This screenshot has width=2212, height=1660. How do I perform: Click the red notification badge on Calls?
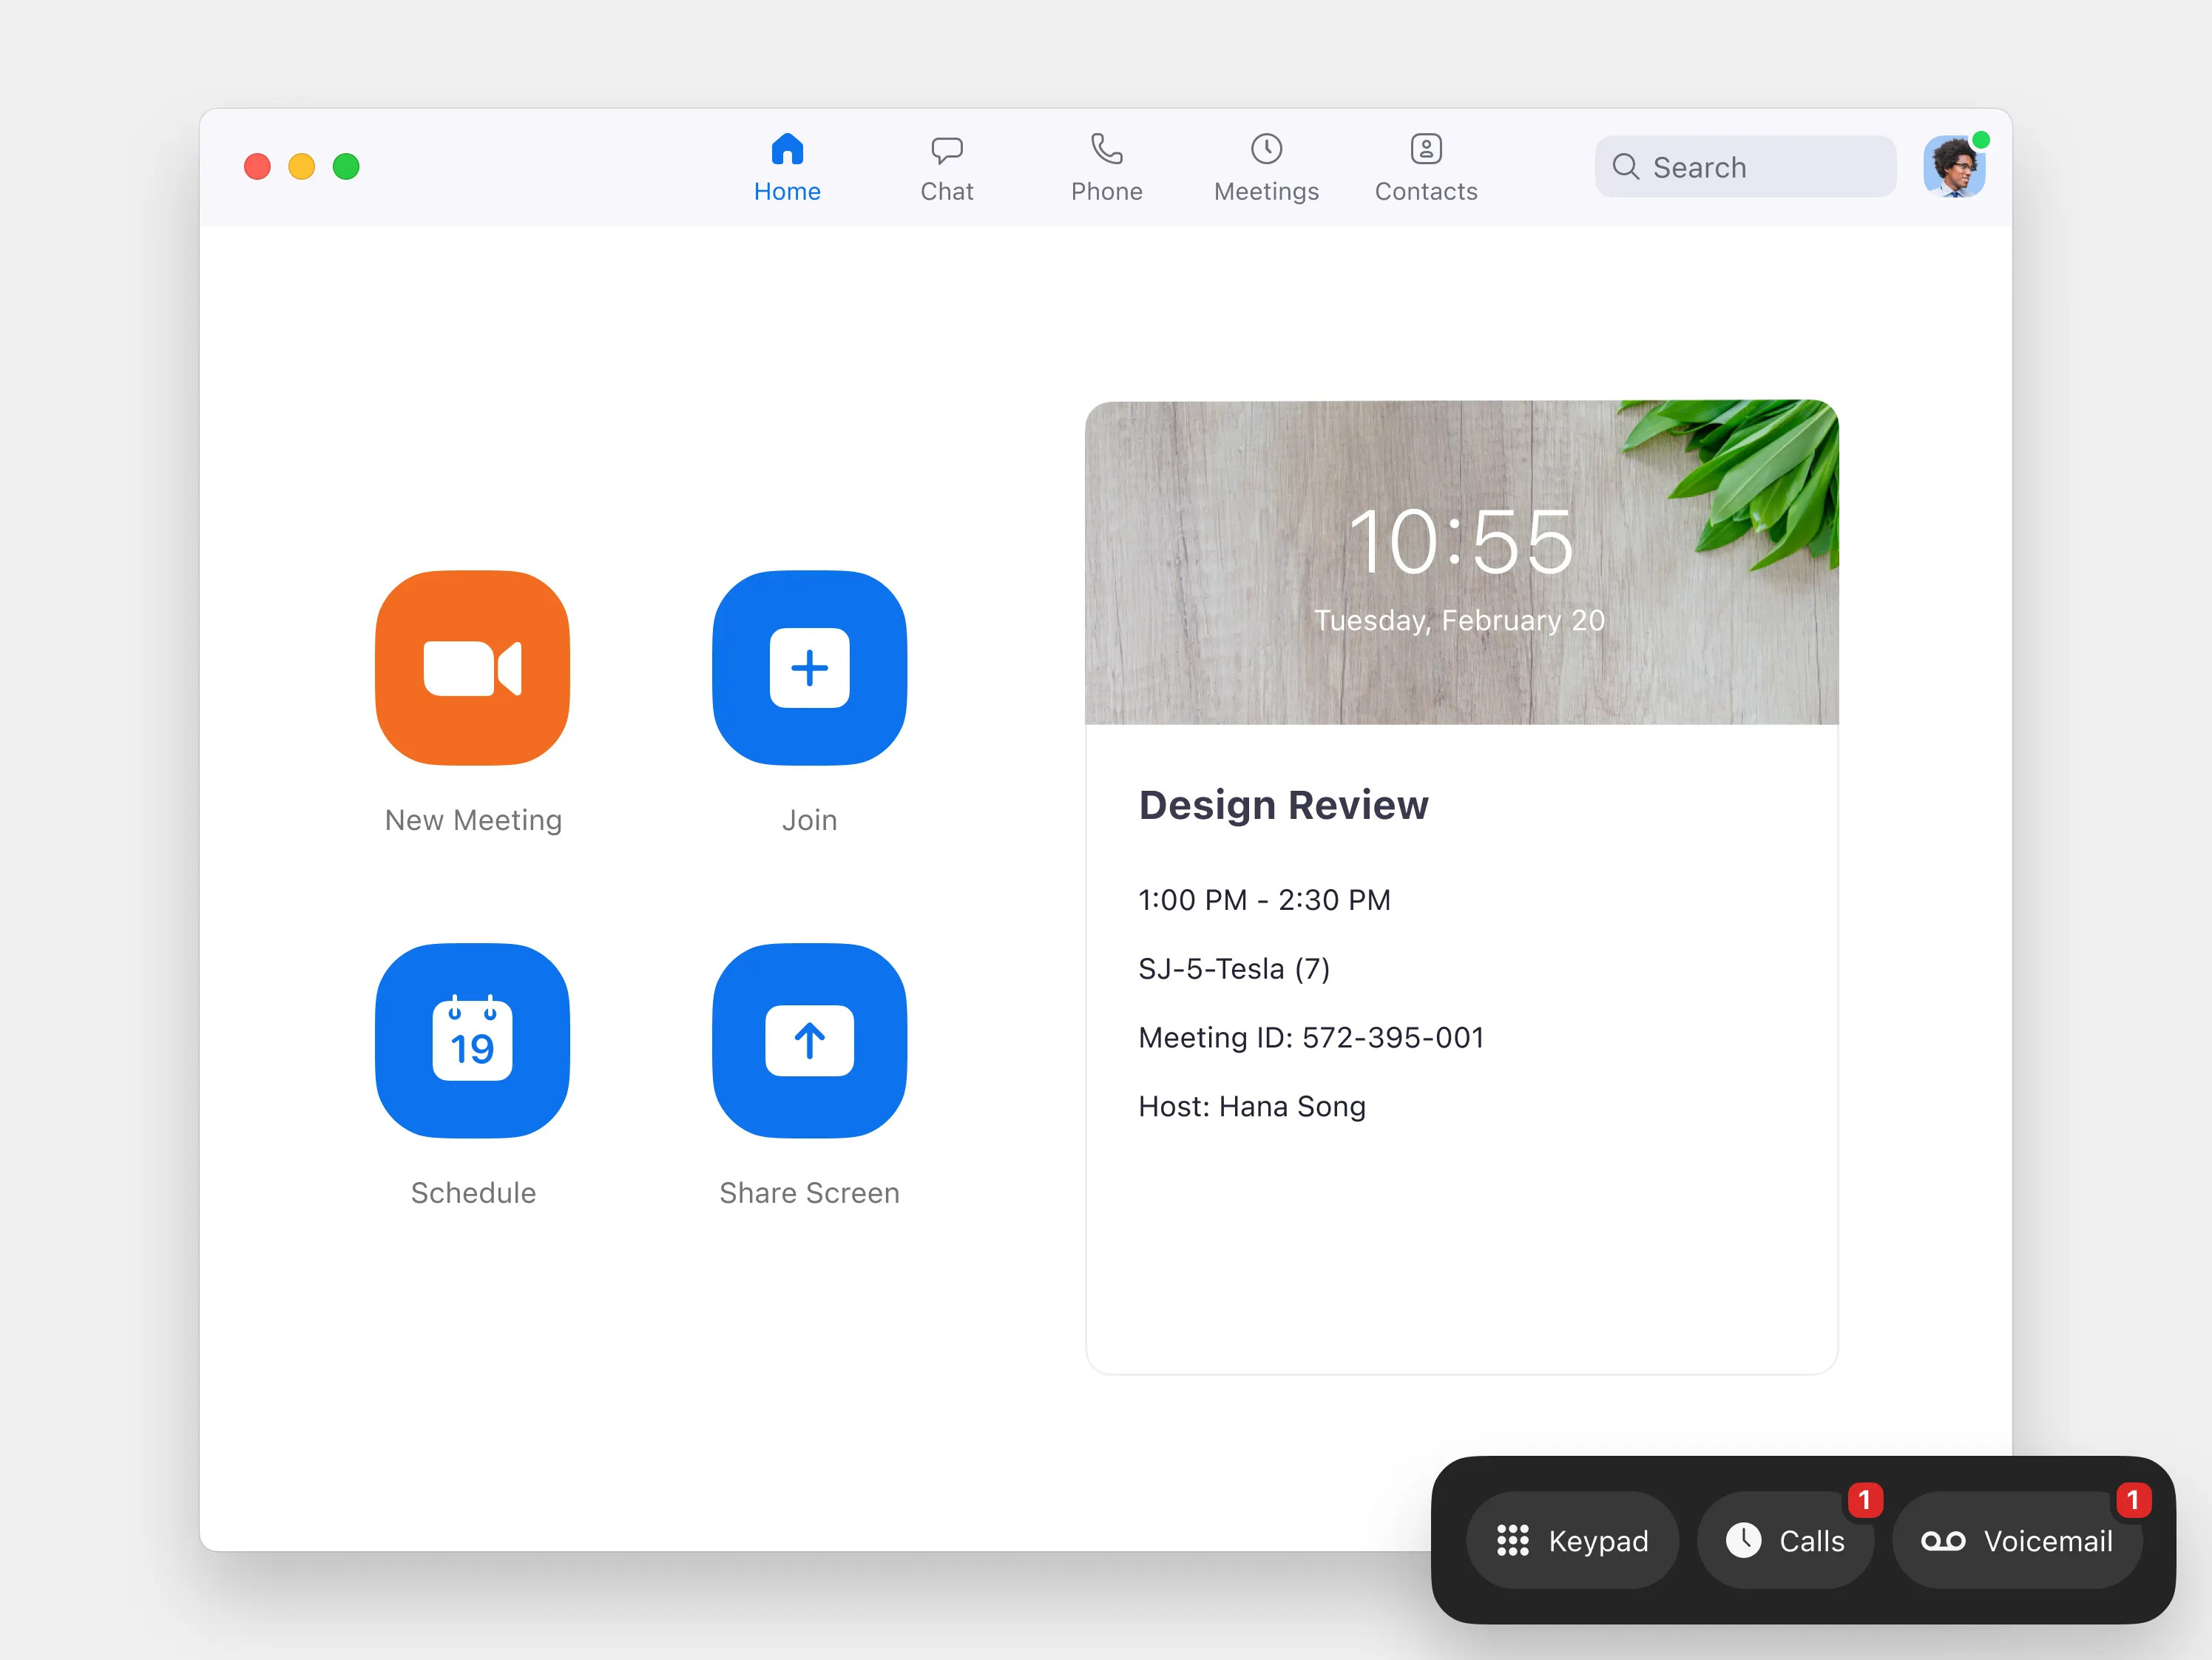[1864, 1500]
